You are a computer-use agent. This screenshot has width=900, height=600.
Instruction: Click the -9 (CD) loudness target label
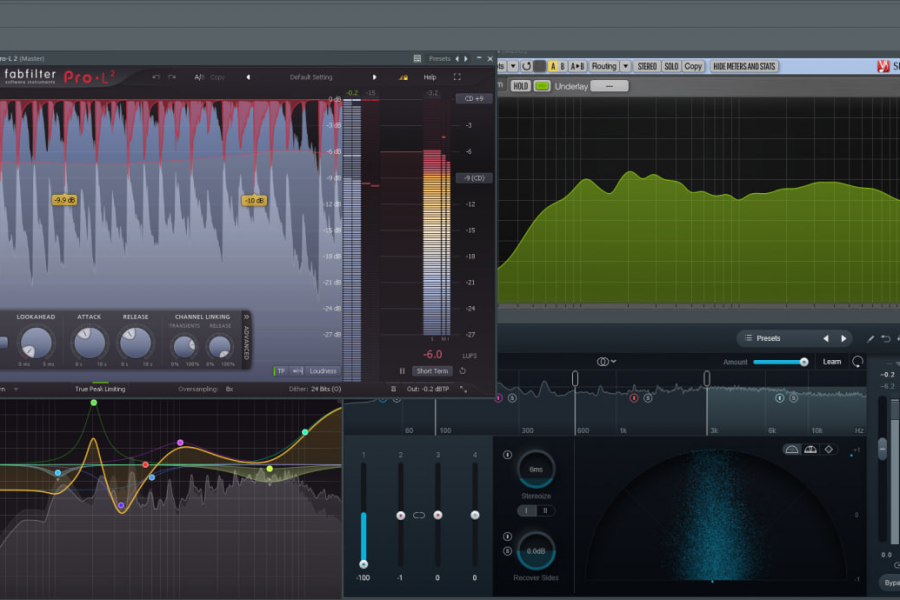click(474, 178)
